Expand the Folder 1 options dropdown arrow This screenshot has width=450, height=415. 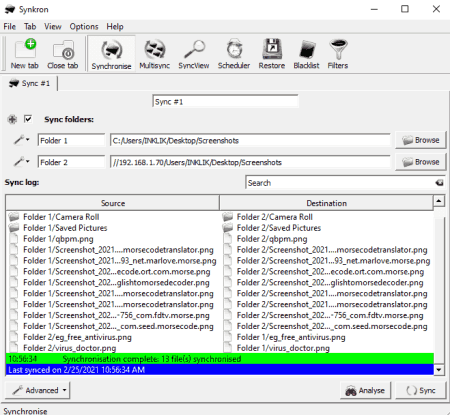[28, 140]
